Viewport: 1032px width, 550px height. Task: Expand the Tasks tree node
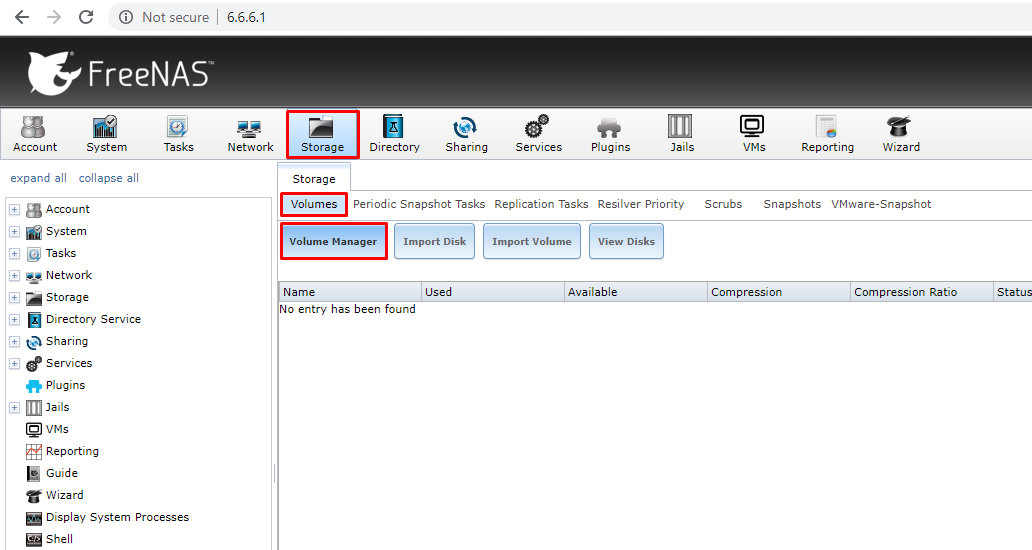coord(14,253)
